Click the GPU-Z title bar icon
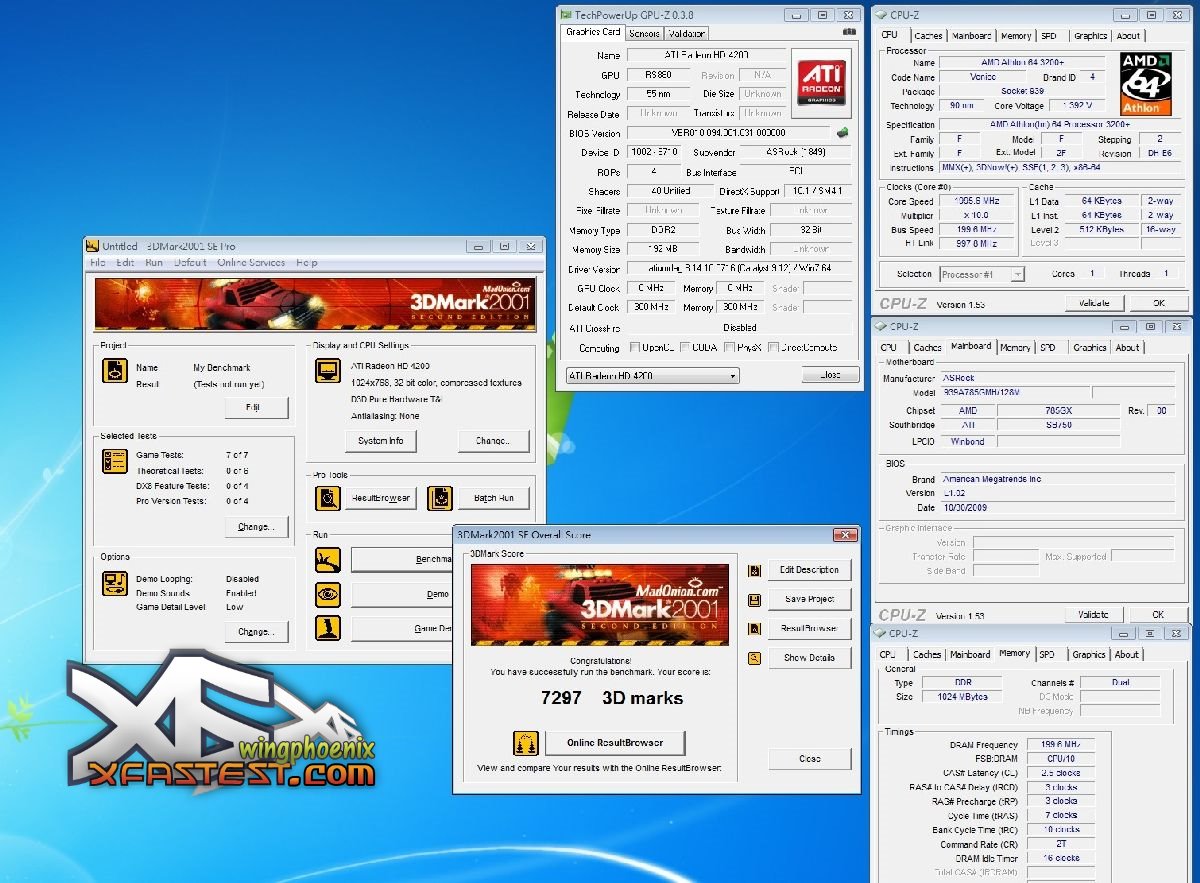Image resolution: width=1200 pixels, height=883 pixels. pyautogui.click(x=567, y=15)
